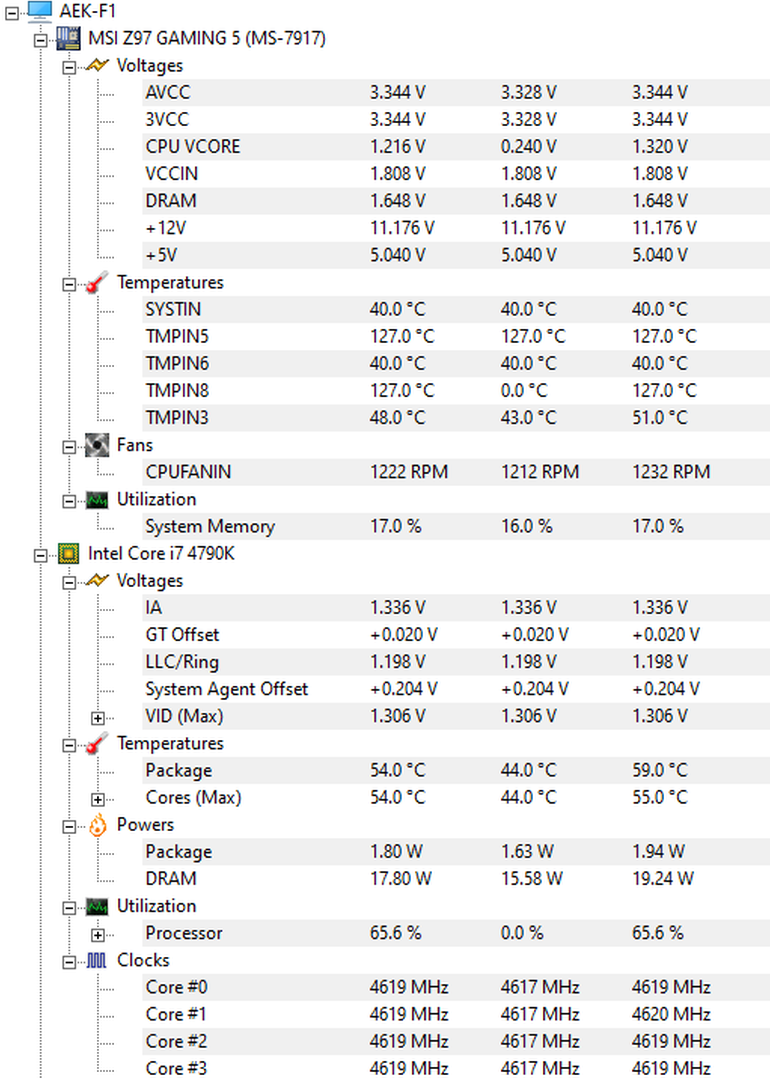Expand the Cores (Max) temperatures node

[x=98, y=799]
